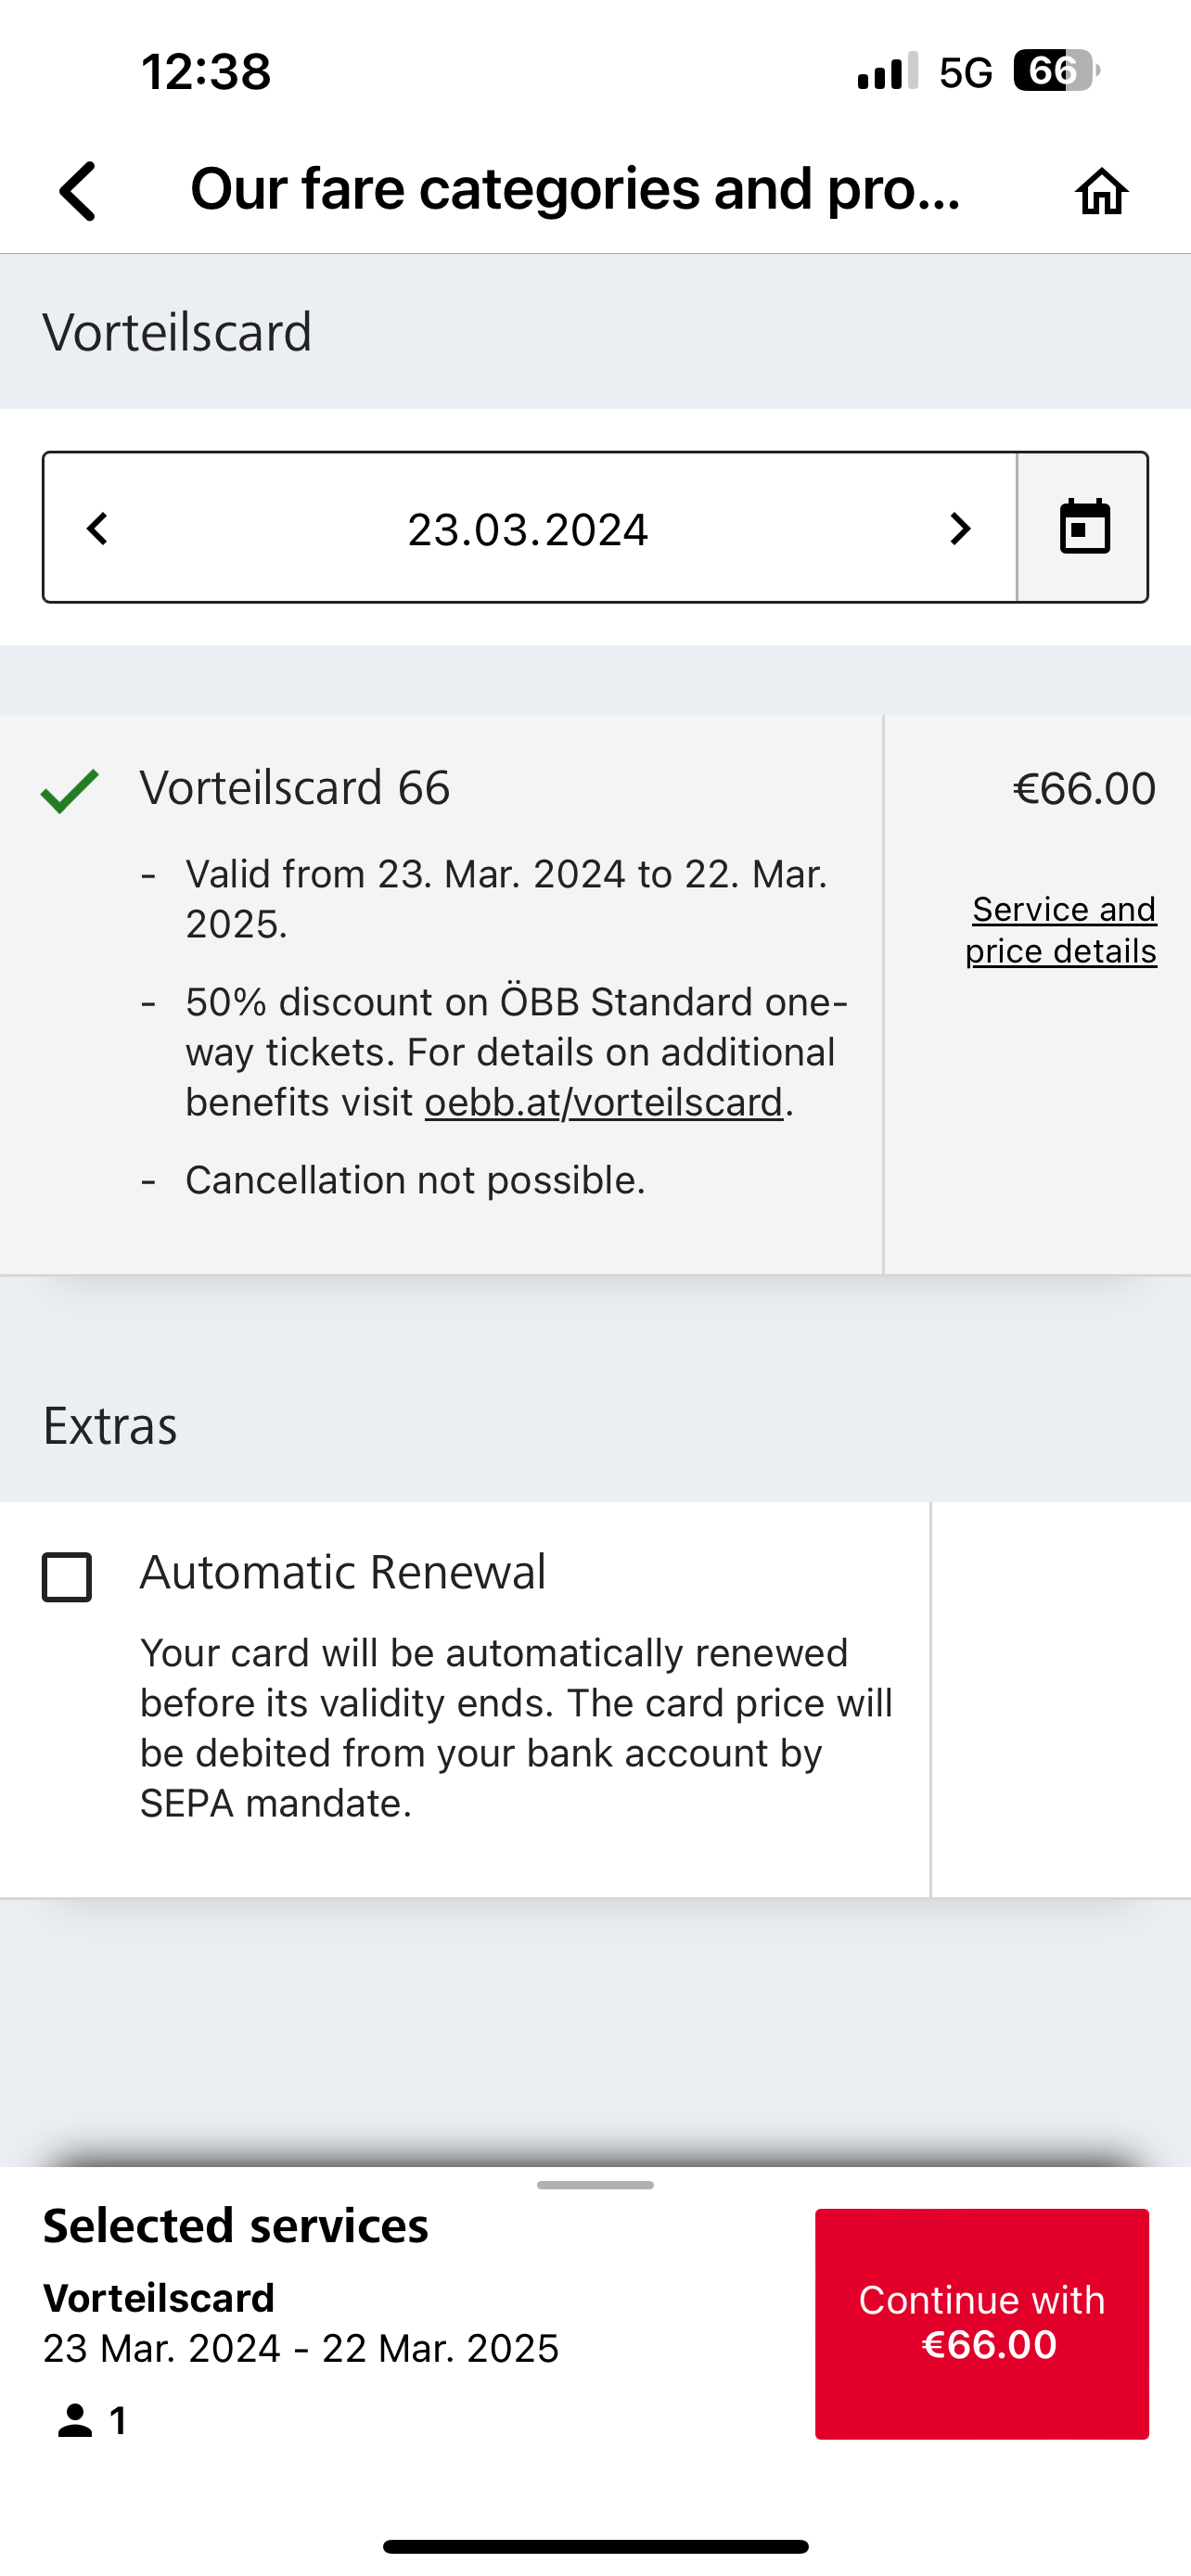1191x2576 pixels.
Task: Select the Vorteilscard 66 option
Action: 296,788
